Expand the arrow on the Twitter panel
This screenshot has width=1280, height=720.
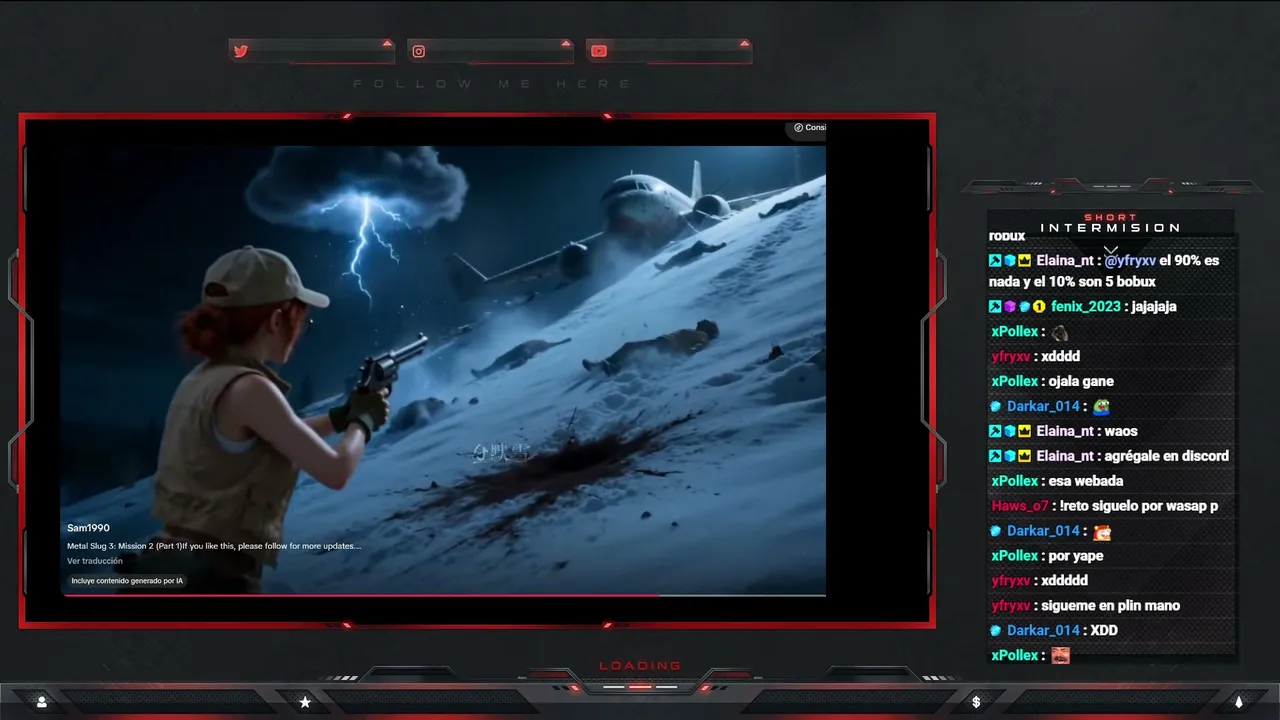click(387, 43)
